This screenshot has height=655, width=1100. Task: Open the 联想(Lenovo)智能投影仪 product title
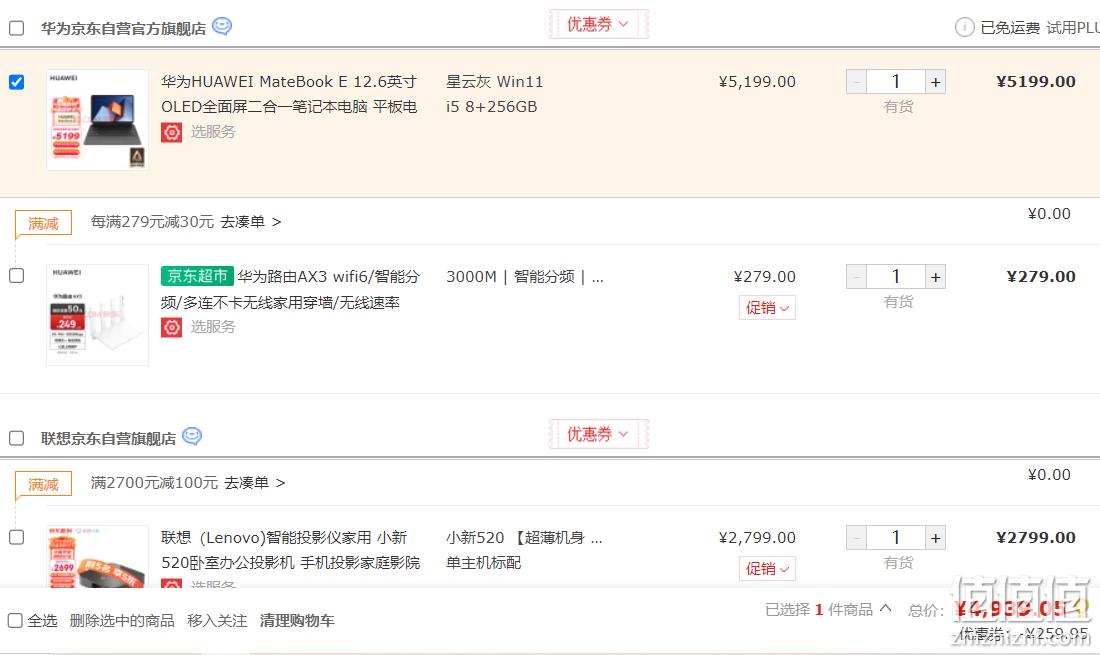(x=290, y=550)
